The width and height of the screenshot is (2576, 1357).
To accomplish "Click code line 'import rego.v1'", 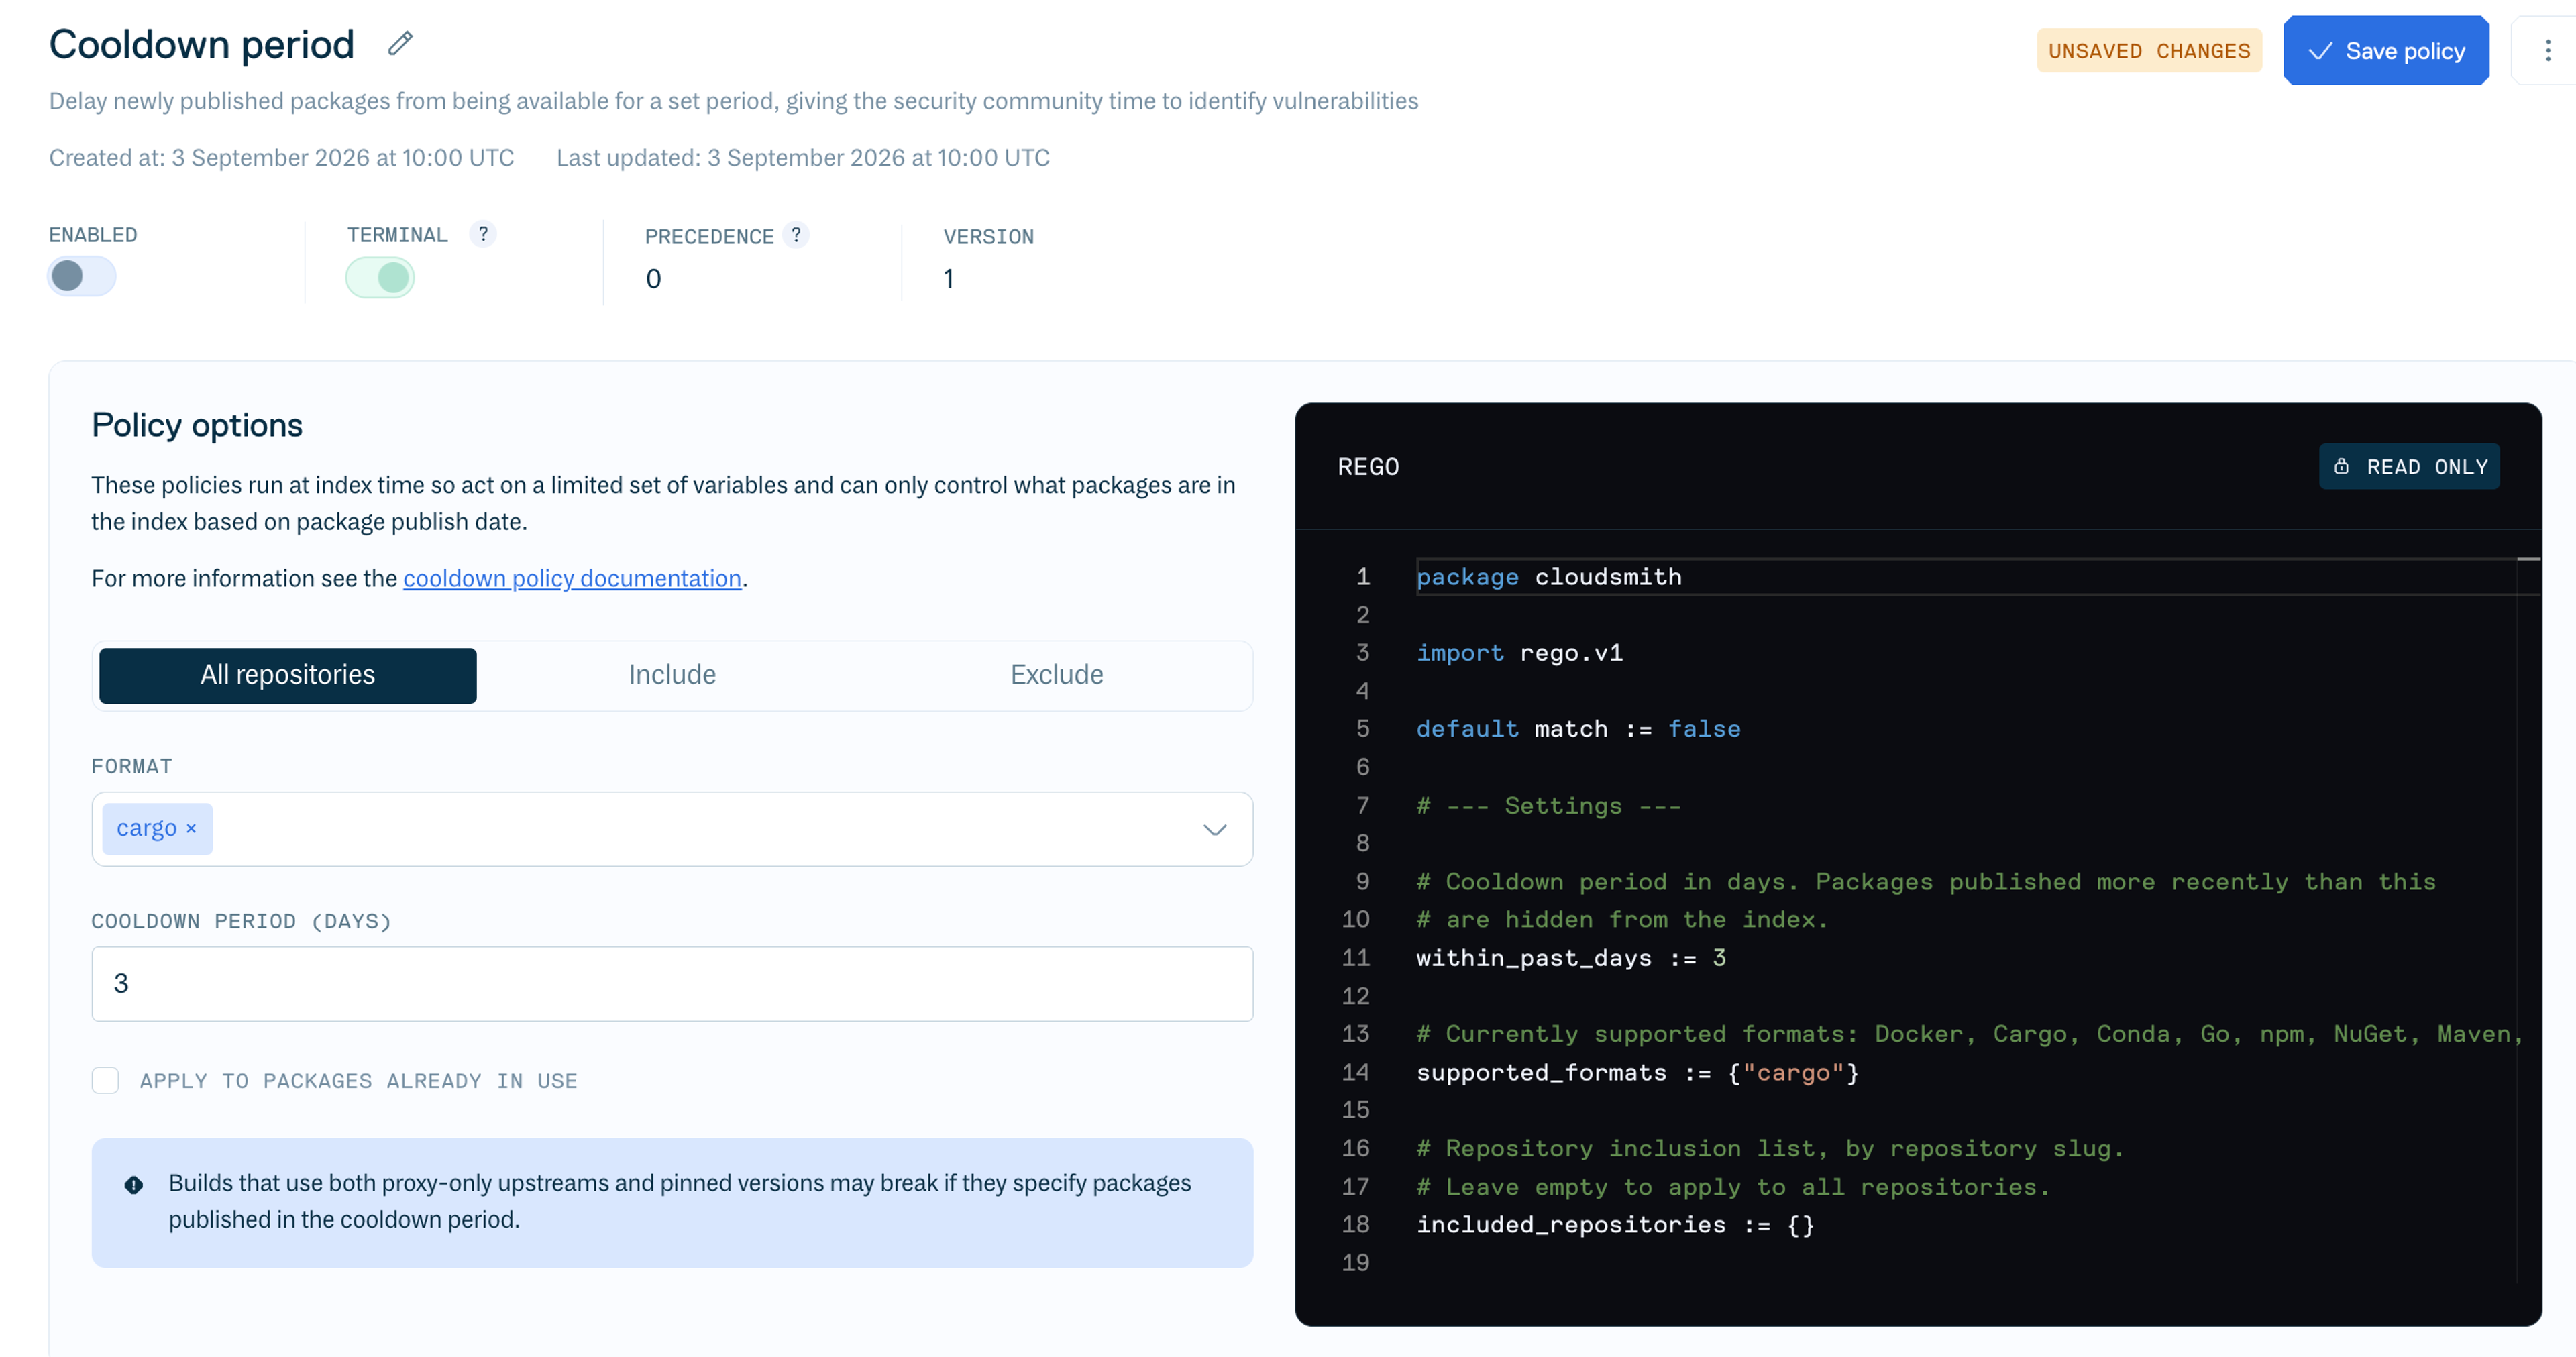I will [1519, 653].
